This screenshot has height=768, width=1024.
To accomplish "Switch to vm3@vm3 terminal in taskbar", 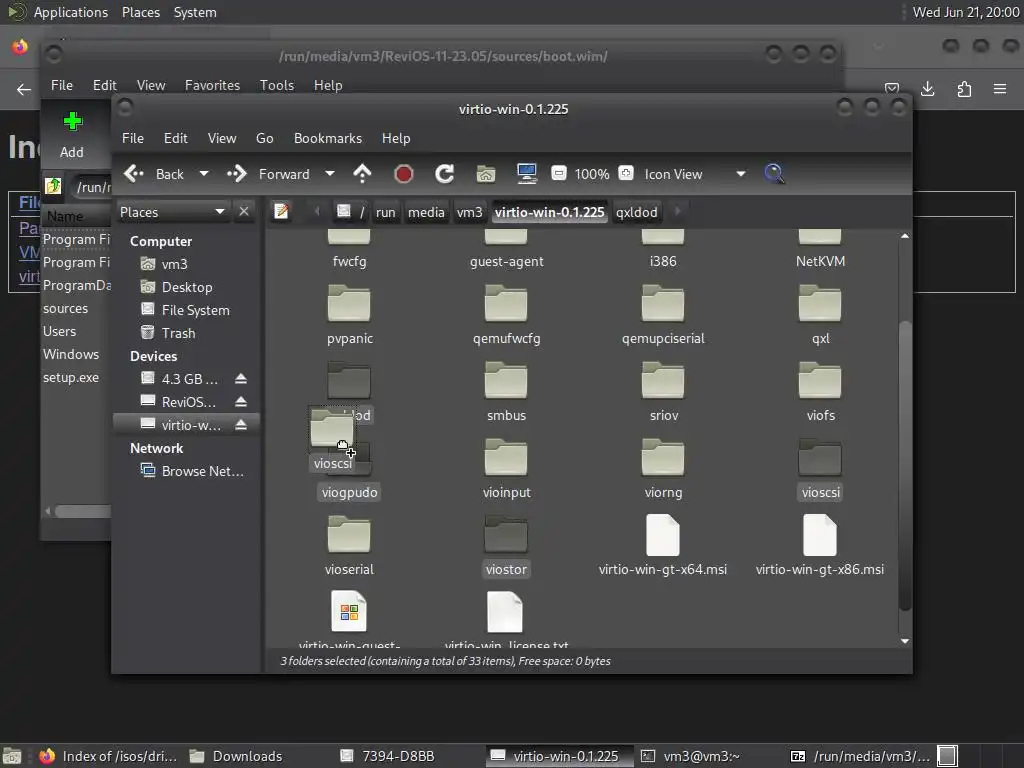I will [x=692, y=756].
